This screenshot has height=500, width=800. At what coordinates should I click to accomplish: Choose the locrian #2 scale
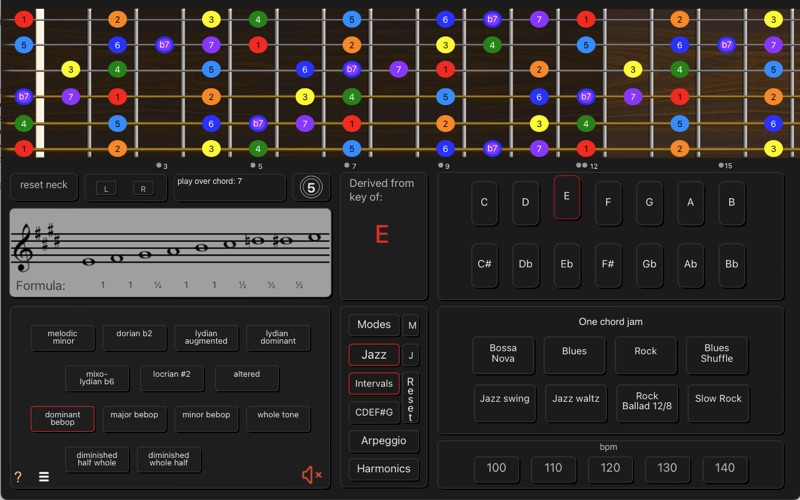click(171, 378)
